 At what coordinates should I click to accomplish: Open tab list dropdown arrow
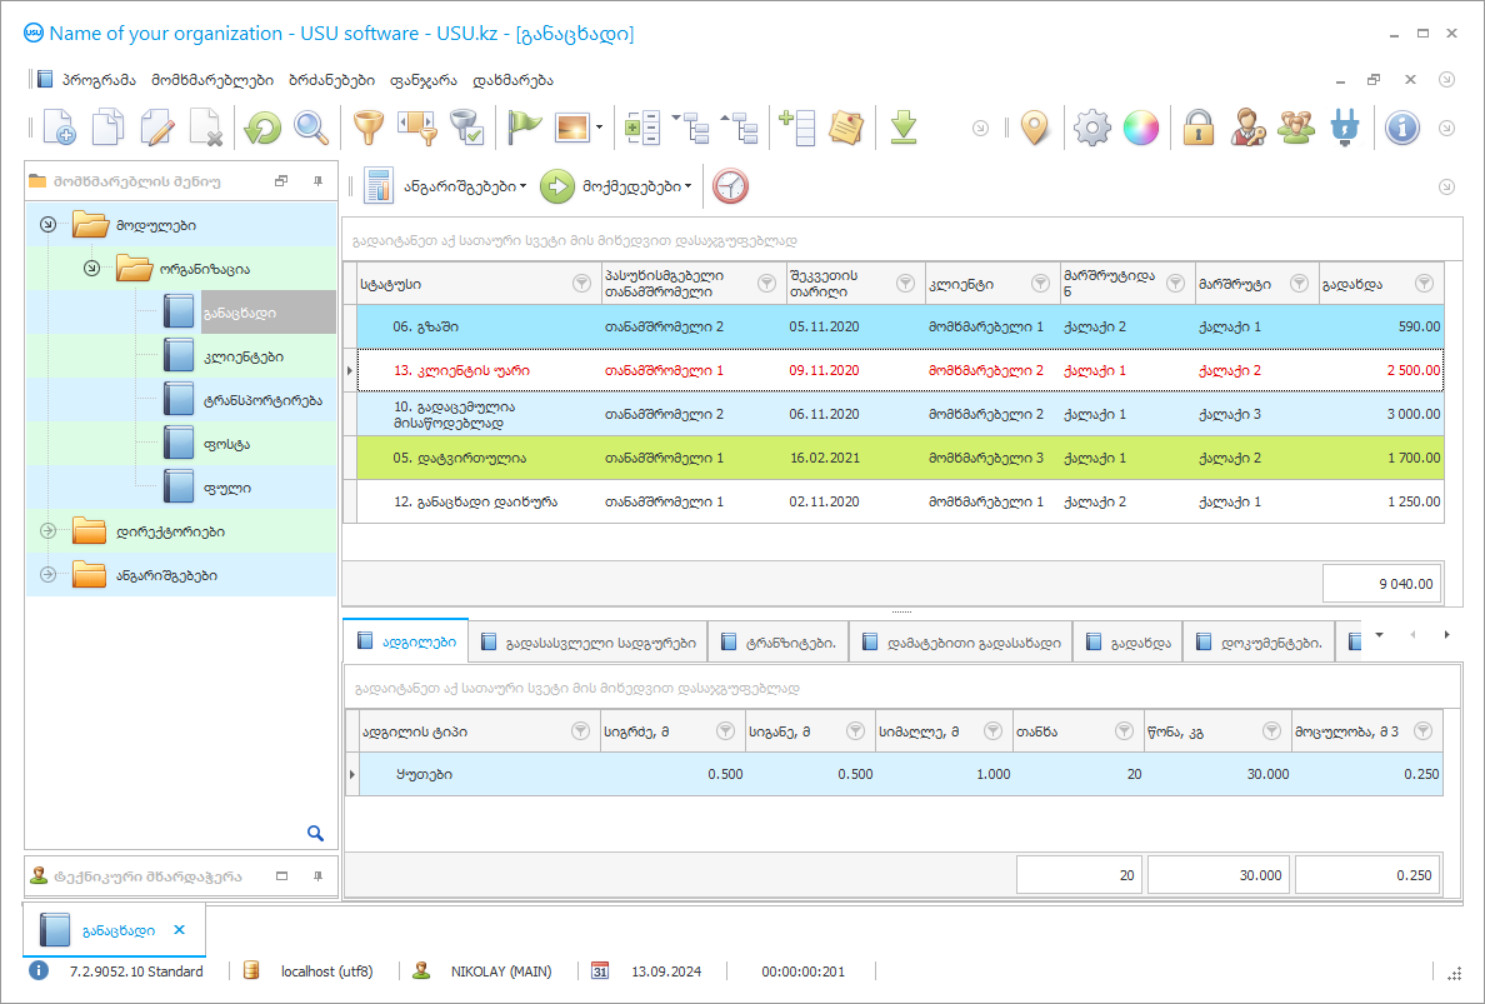click(x=1379, y=634)
